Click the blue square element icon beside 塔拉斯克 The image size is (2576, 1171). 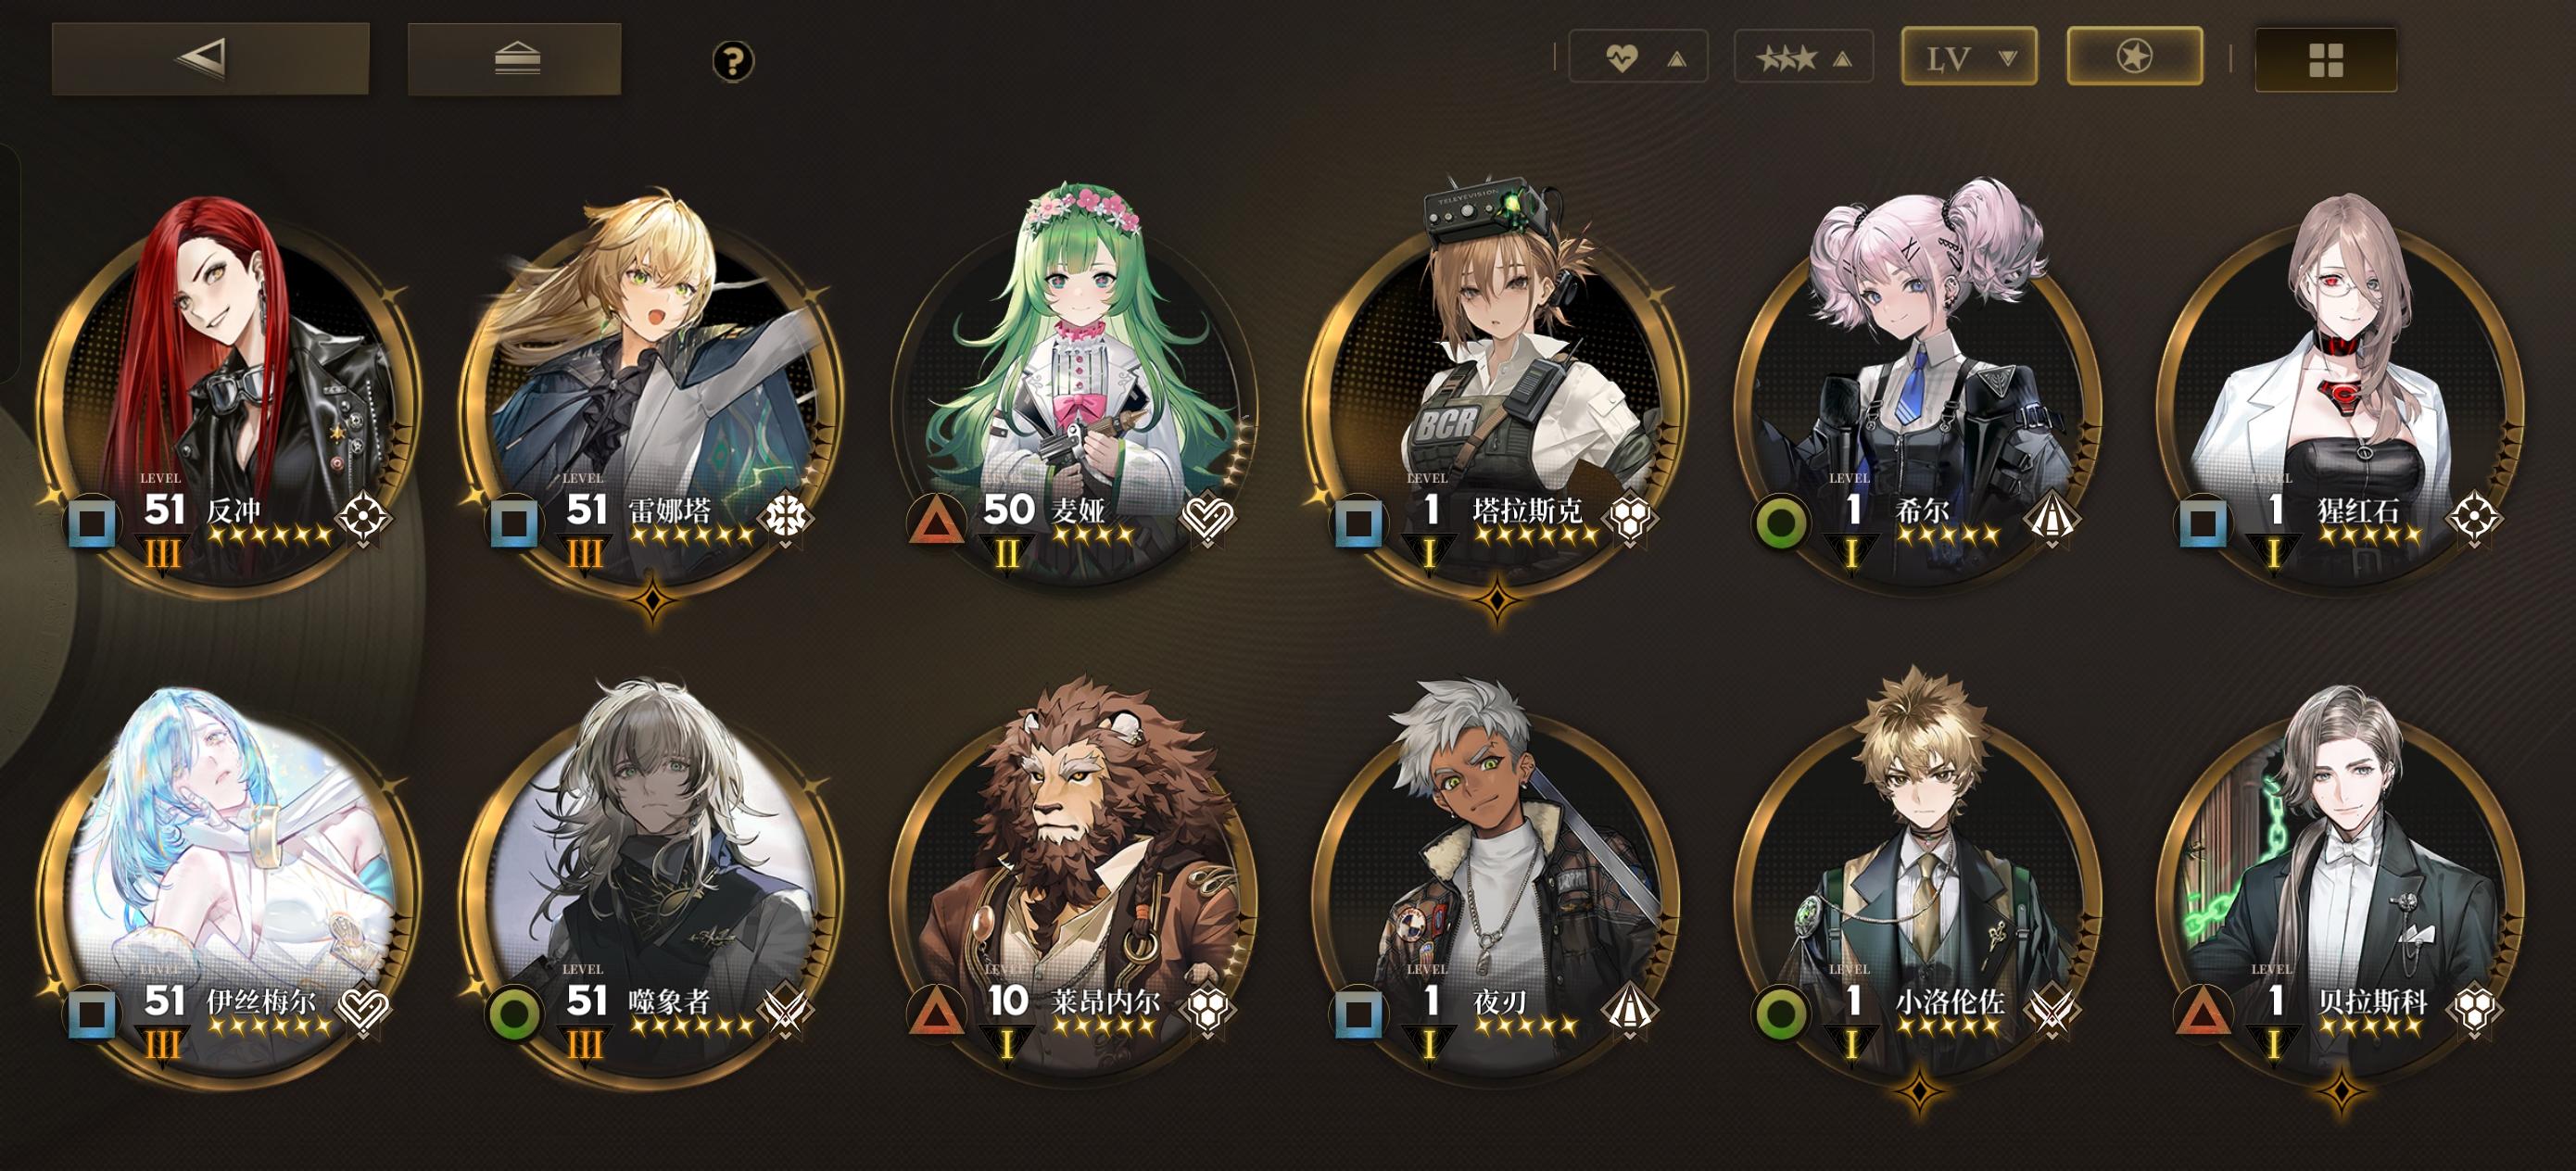tap(1358, 522)
